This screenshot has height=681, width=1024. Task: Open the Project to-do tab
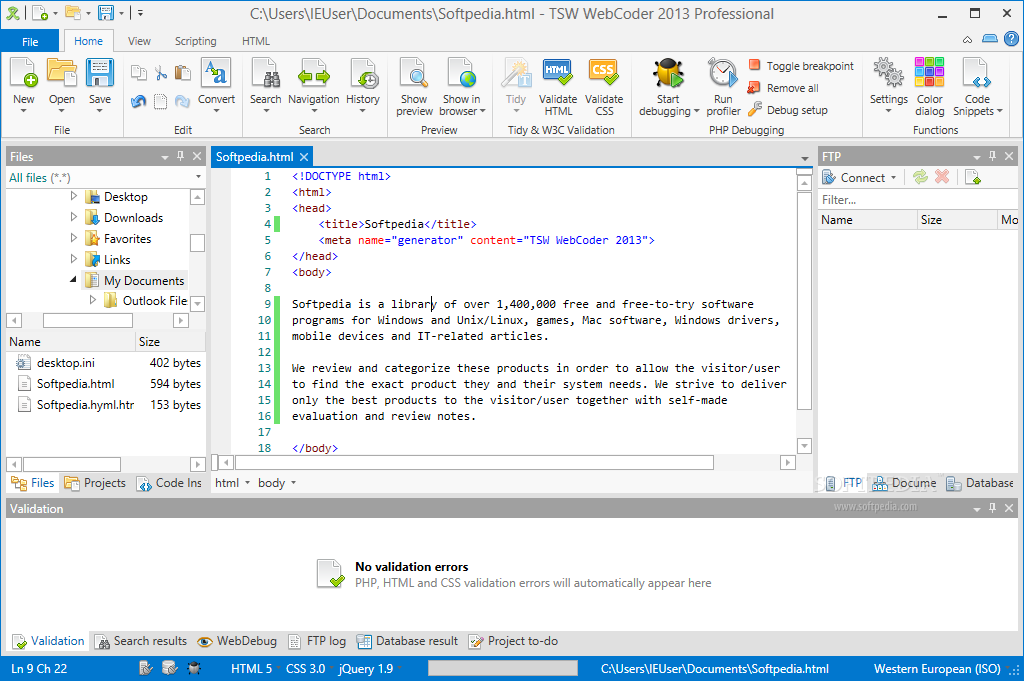pos(513,641)
